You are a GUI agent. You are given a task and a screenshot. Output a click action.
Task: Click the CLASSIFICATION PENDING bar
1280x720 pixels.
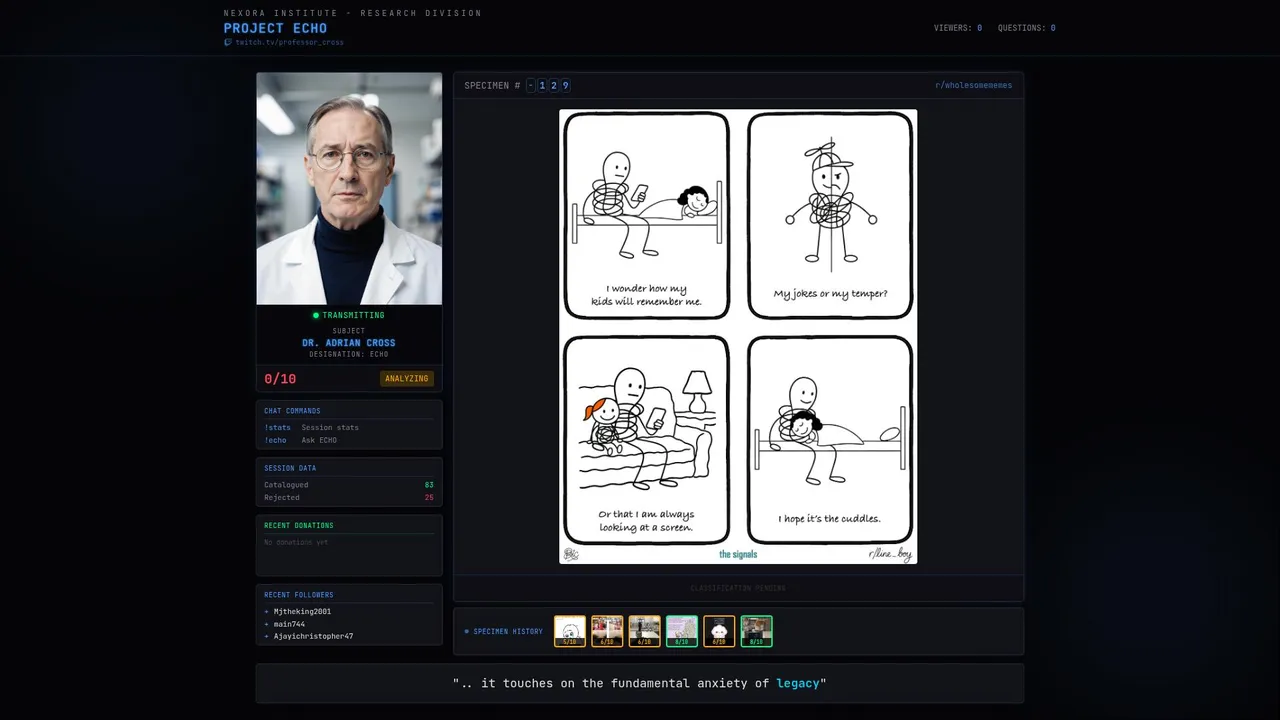(738, 588)
